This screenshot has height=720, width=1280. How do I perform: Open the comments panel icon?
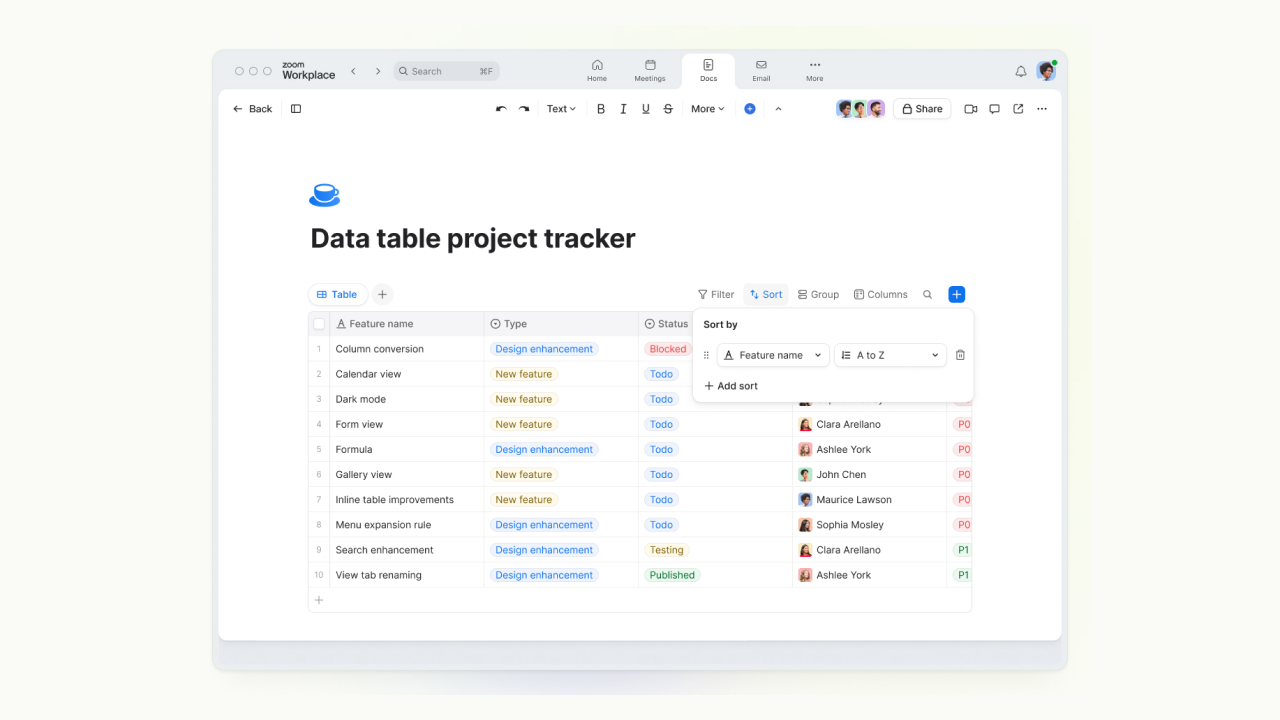tap(994, 109)
